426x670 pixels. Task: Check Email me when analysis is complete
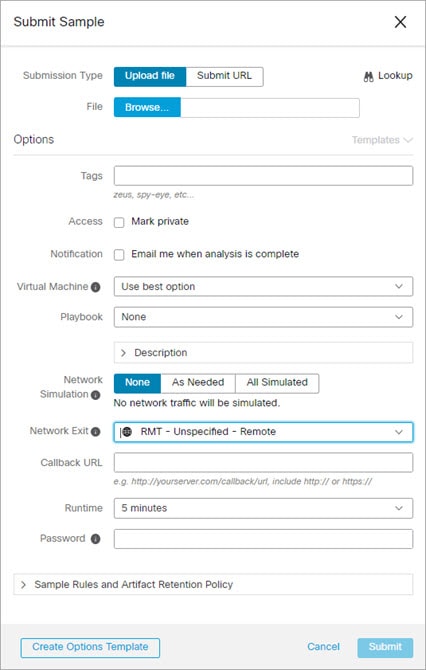(x=119, y=255)
